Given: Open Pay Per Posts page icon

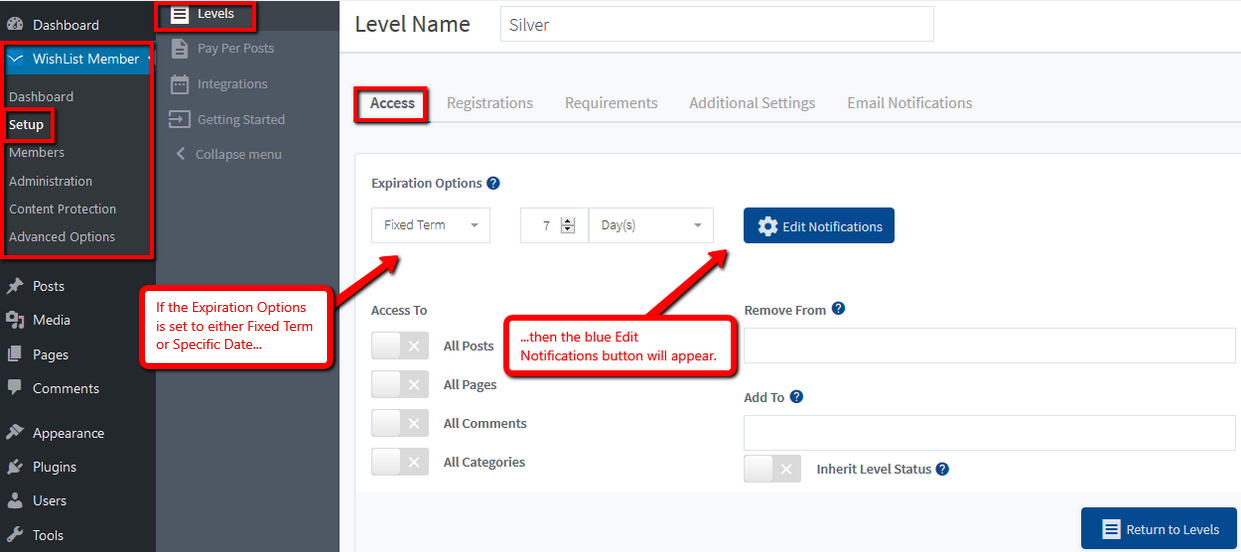Looking at the screenshot, I should pyautogui.click(x=179, y=48).
